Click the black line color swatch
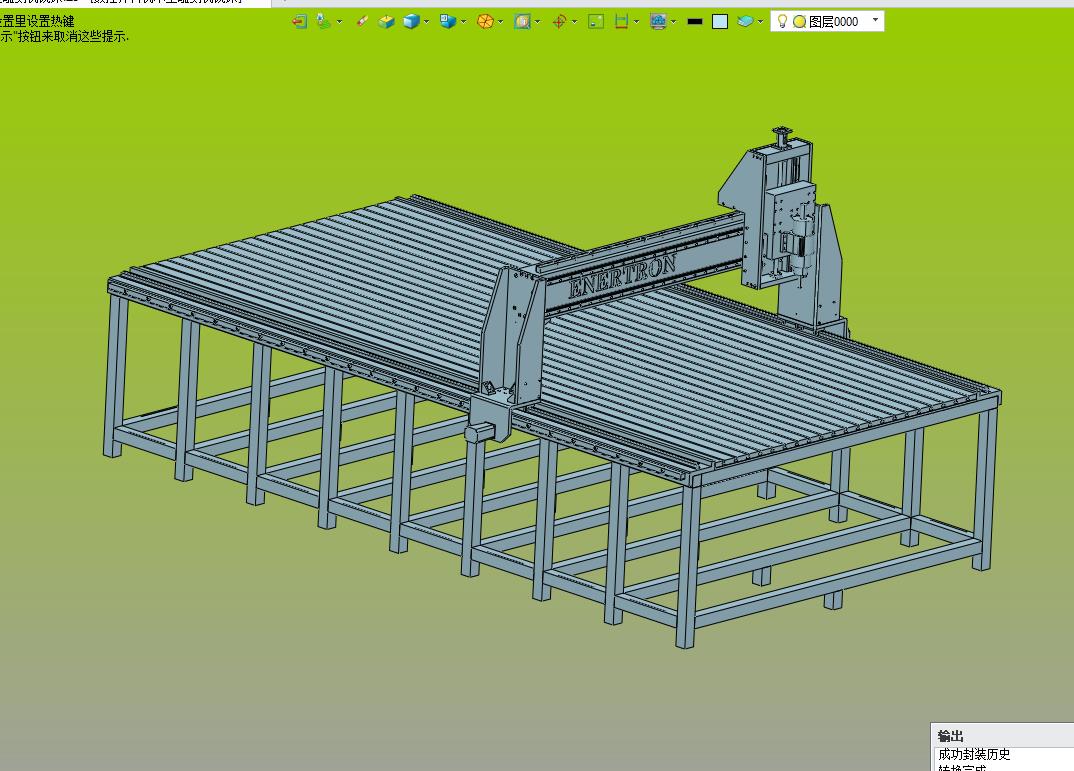Viewport: 1074px width, 771px height. (695, 22)
